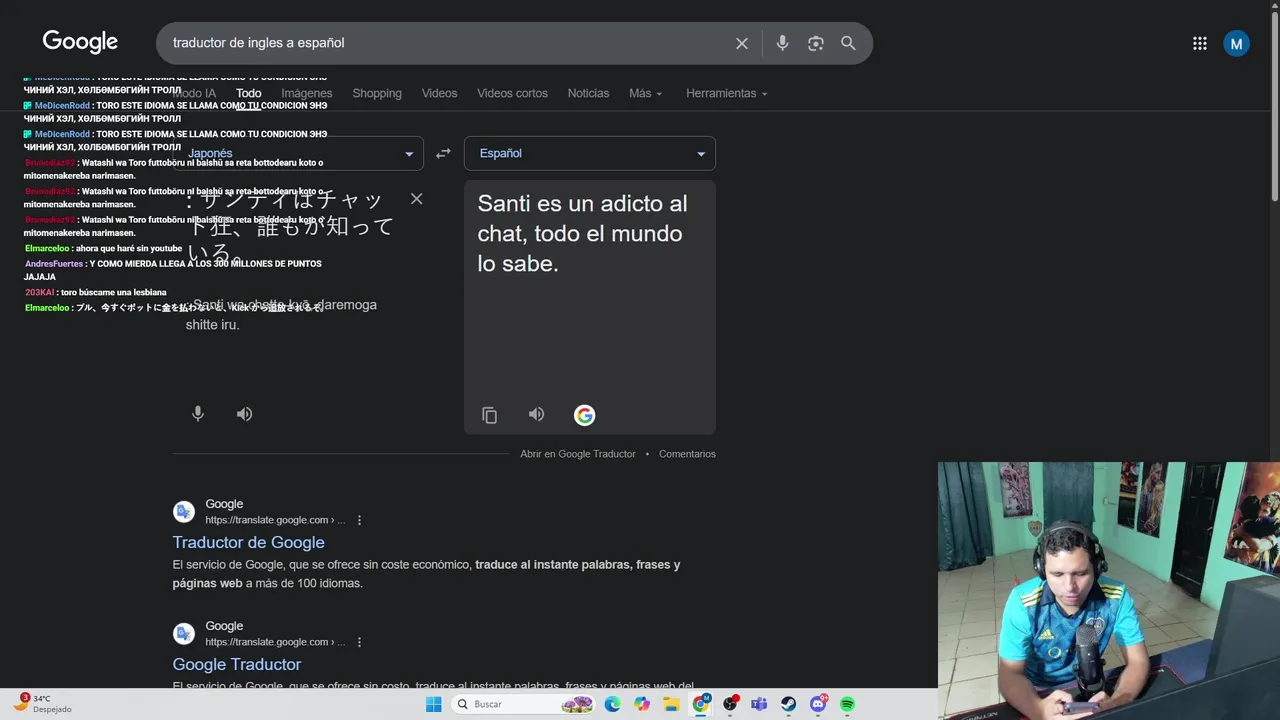Switch to the Todo results tab

tap(249, 93)
